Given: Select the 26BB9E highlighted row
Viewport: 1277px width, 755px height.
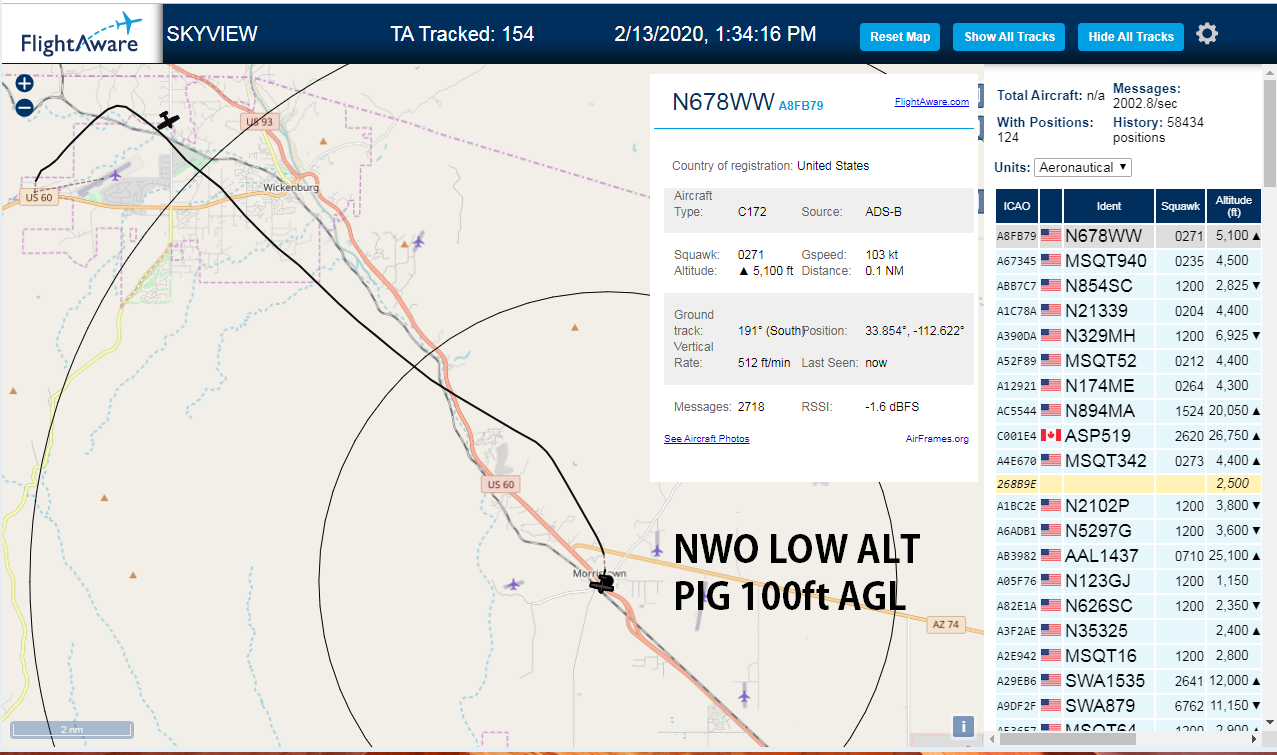Looking at the screenshot, I should pos(1129,484).
